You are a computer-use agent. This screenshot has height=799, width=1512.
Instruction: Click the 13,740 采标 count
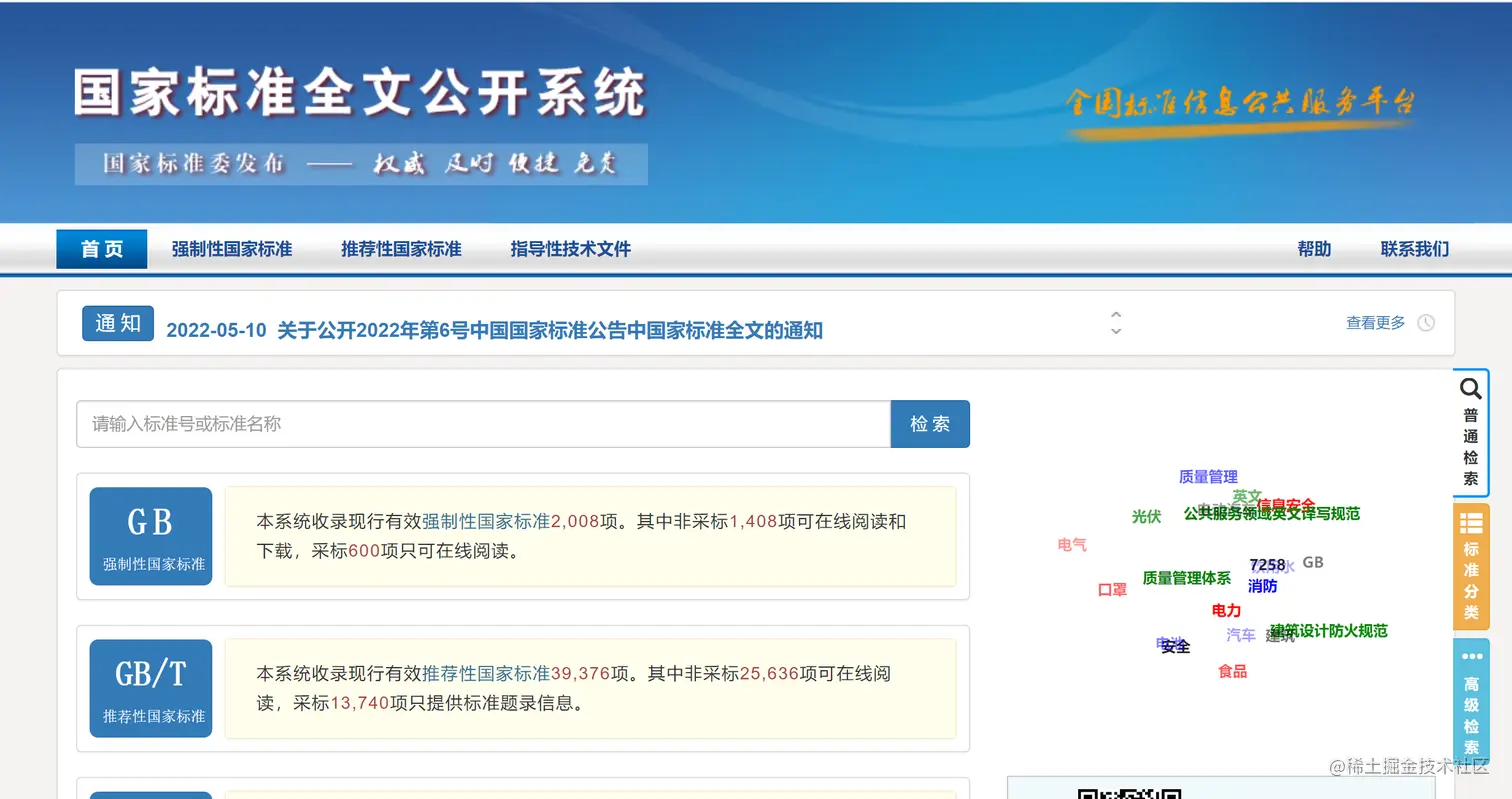coord(360,703)
